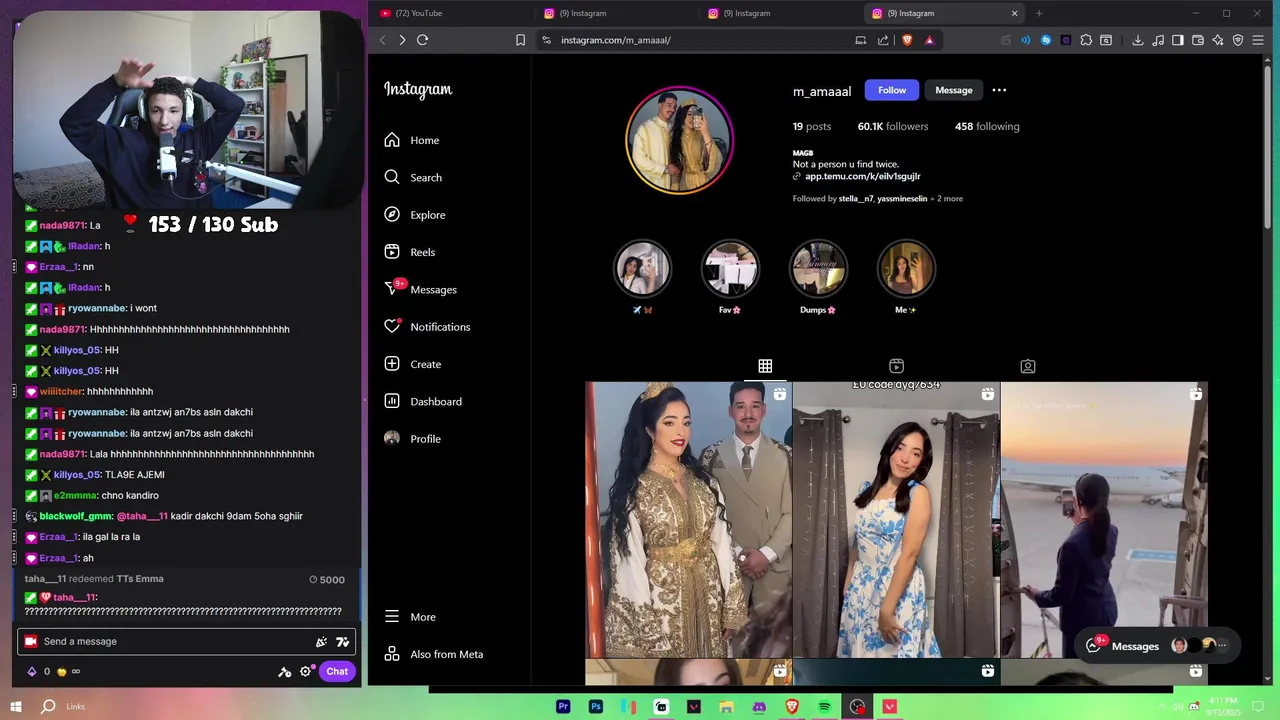The image size is (1280, 720).
Task: Go forward in browser history
Action: click(x=402, y=40)
